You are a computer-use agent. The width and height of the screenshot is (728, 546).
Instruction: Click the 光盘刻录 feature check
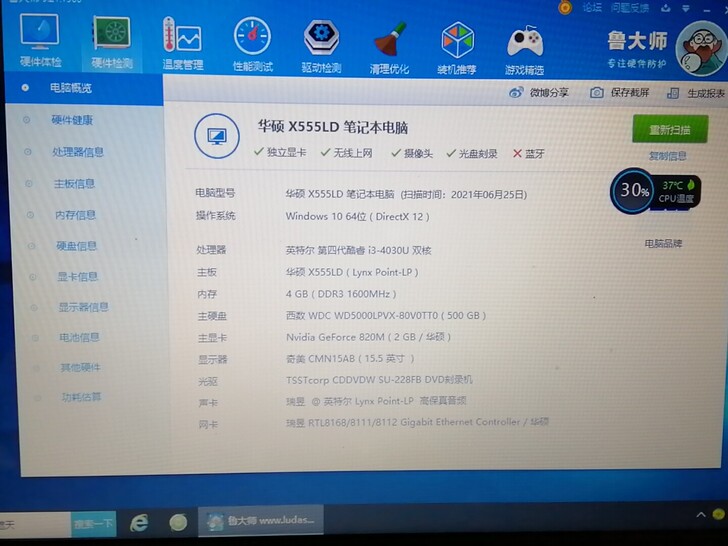tap(472, 154)
